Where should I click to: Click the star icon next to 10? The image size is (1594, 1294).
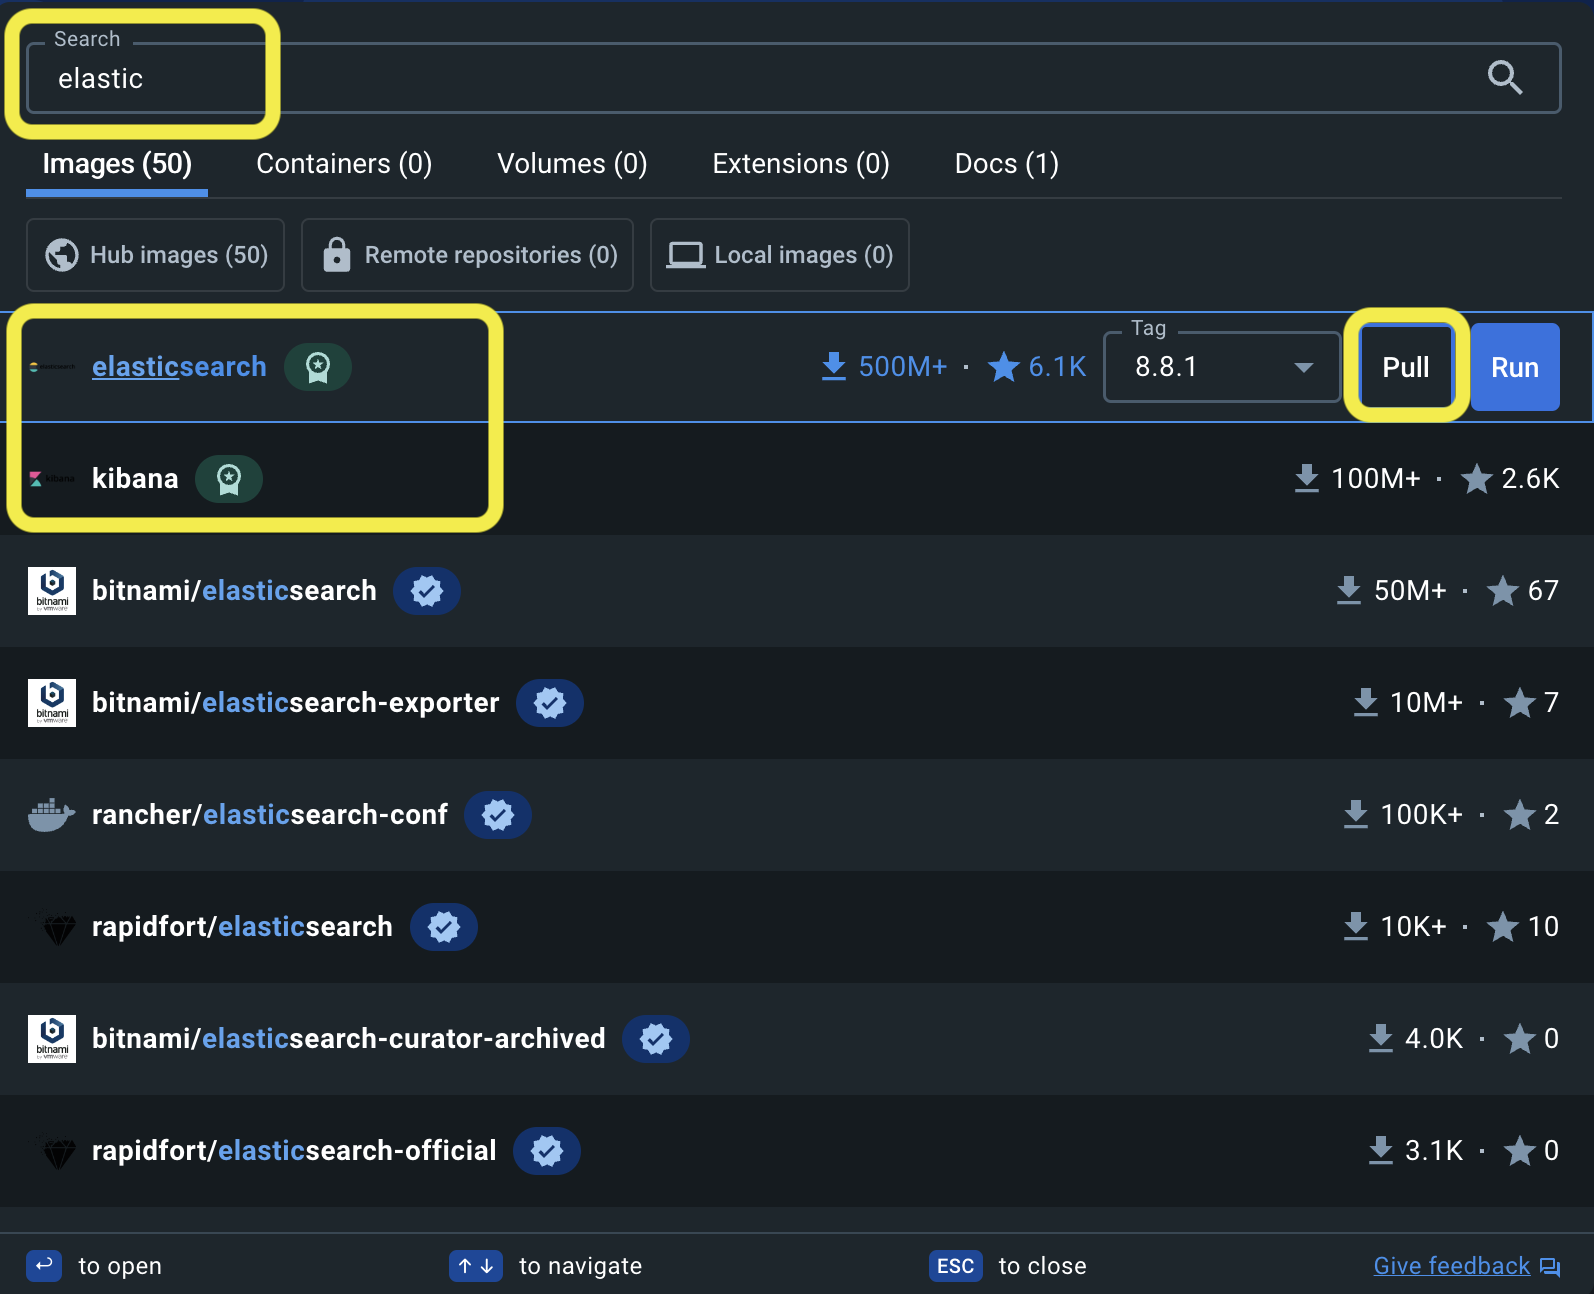1503,927
